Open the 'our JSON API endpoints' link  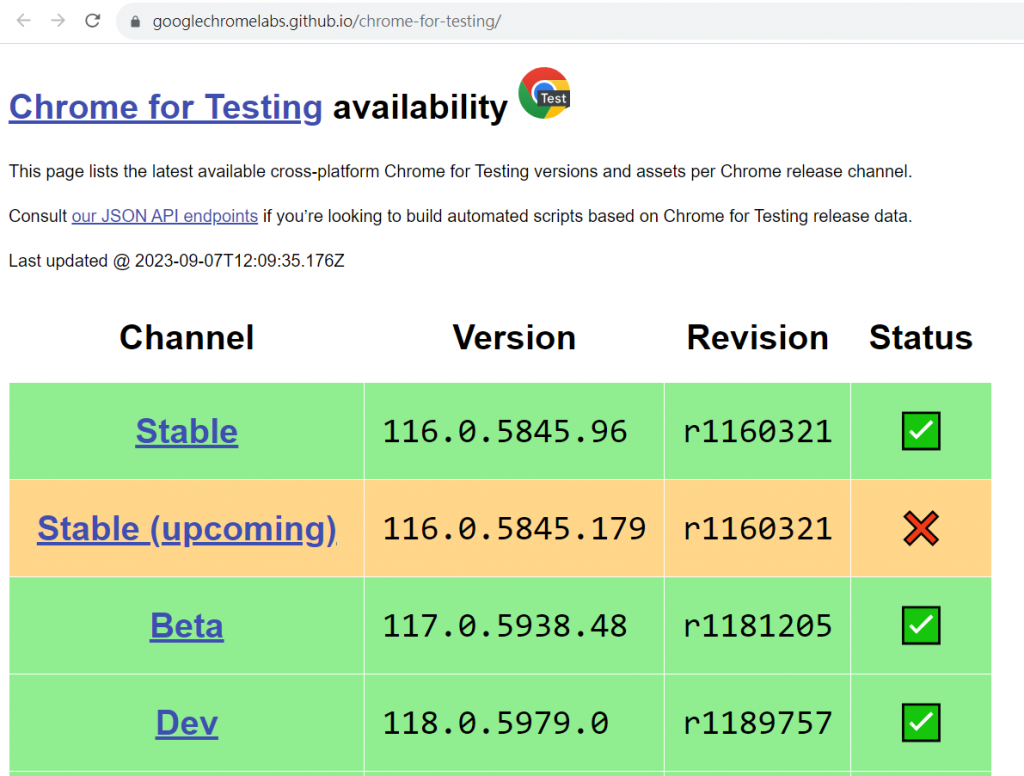165,216
